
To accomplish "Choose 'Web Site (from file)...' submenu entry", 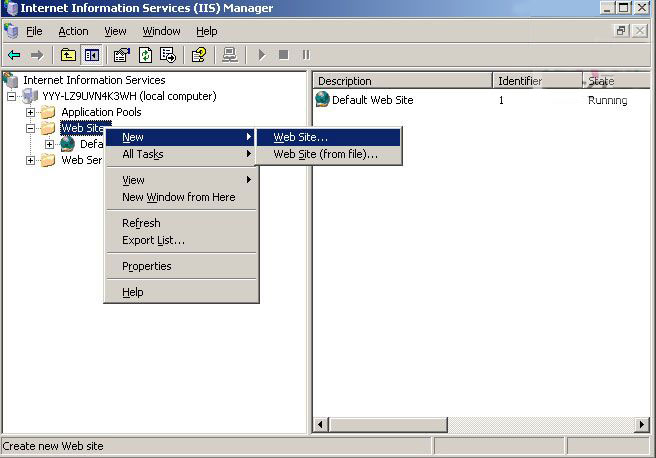I will tap(325, 154).
